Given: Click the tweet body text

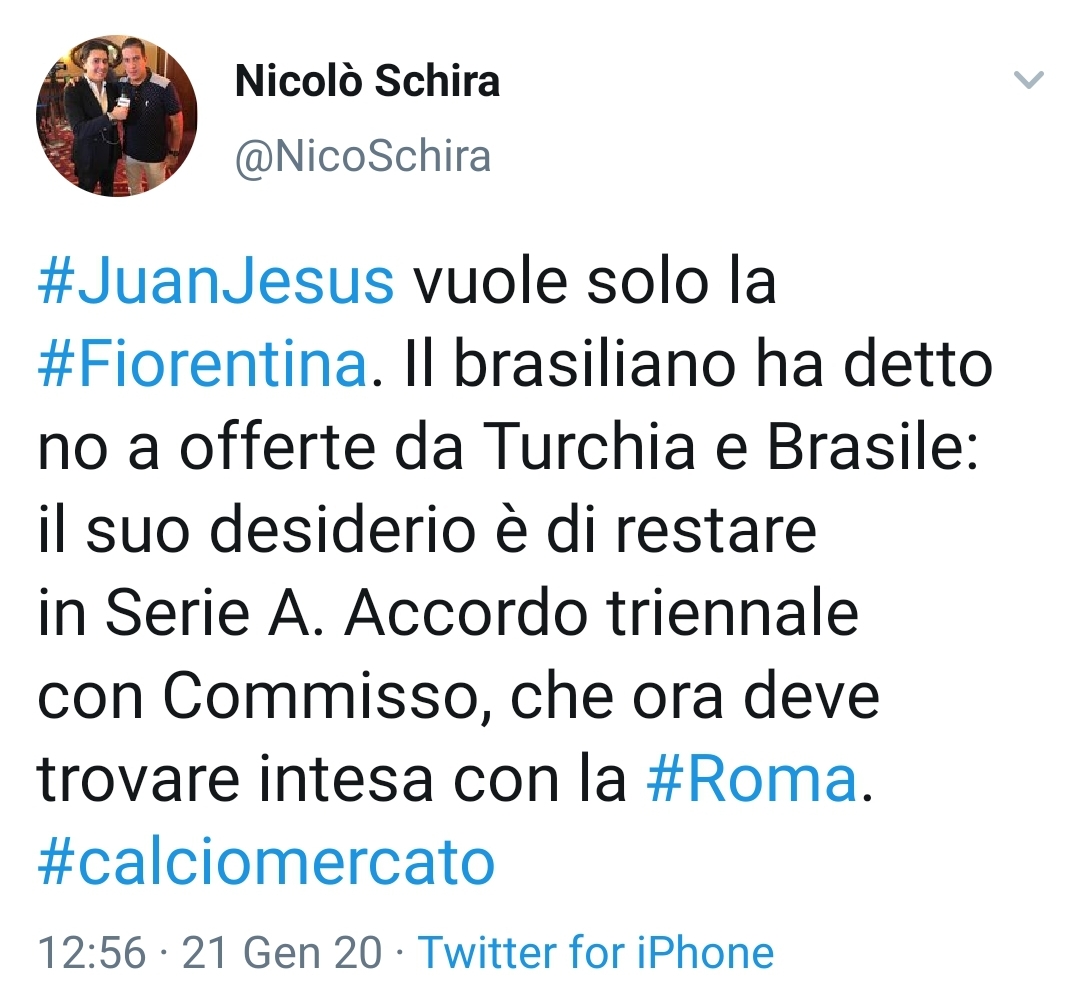Looking at the screenshot, I should [x=500, y=530].
